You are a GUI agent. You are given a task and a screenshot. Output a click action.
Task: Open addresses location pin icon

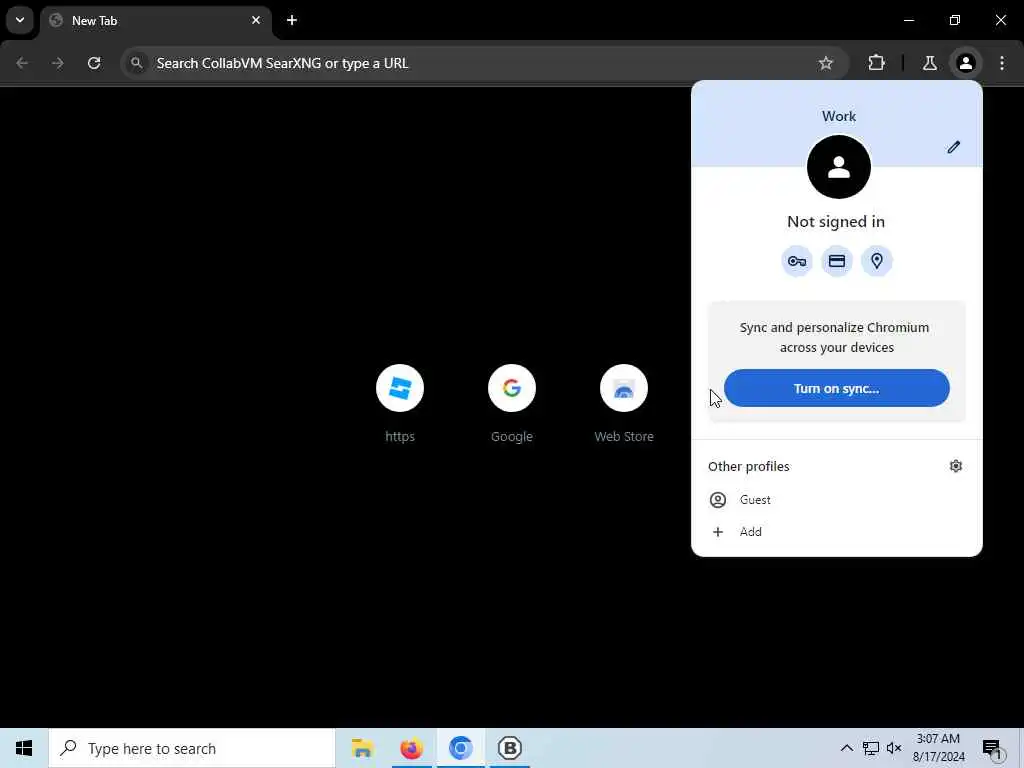[876, 261]
